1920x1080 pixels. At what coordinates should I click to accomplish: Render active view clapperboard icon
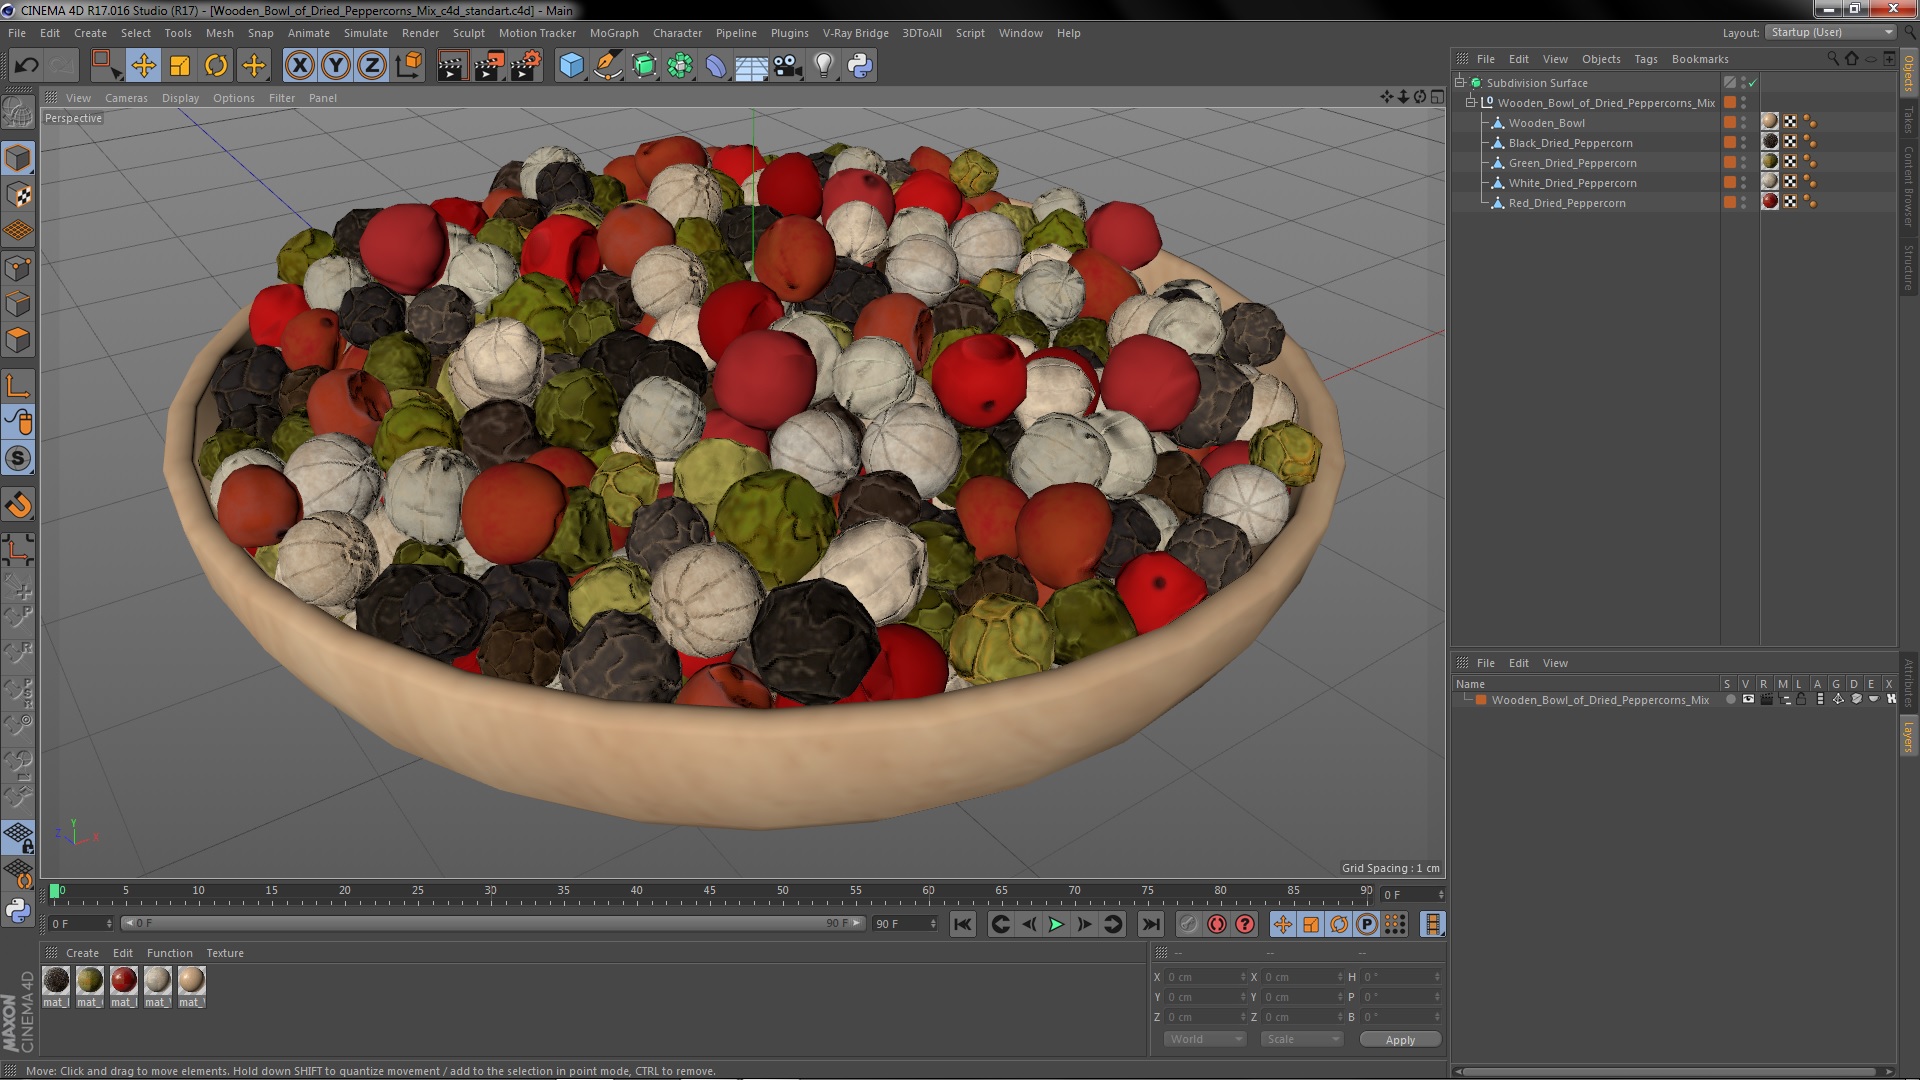(x=452, y=66)
